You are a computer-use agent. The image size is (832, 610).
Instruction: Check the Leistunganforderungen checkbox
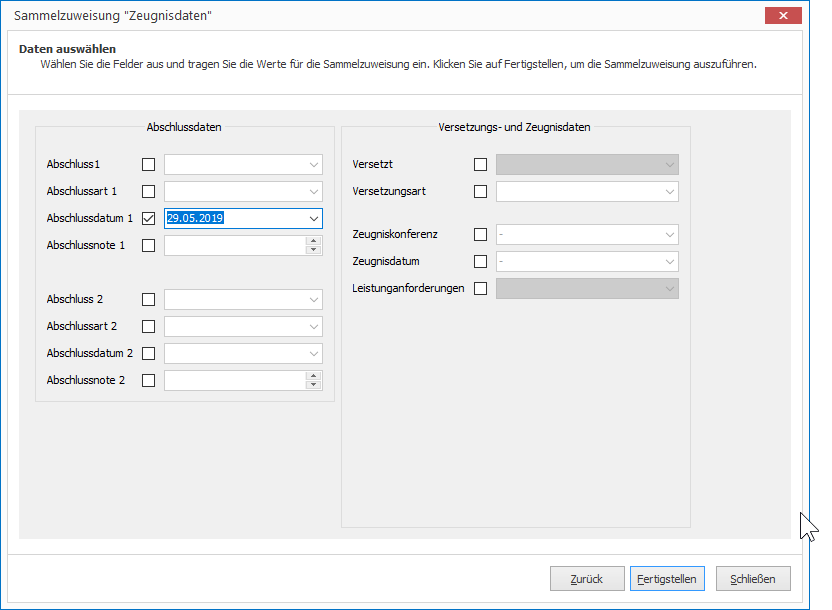point(480,289)
